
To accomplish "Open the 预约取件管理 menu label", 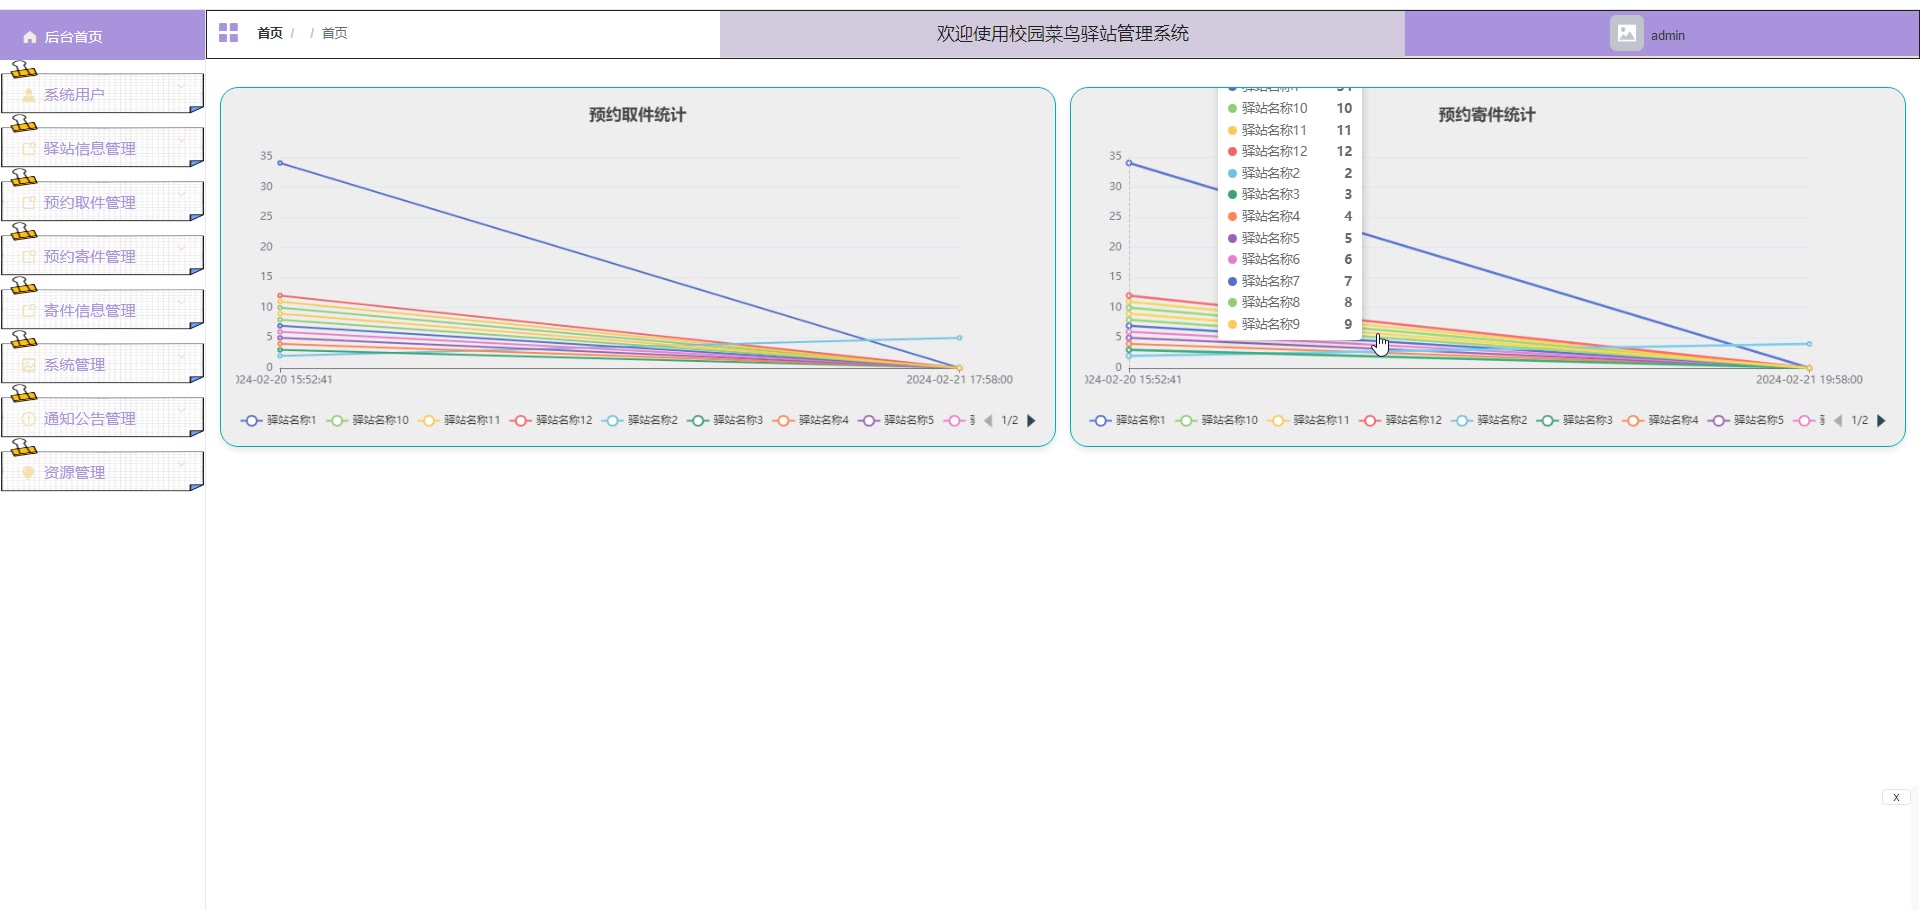I will (x=90, y=203).
